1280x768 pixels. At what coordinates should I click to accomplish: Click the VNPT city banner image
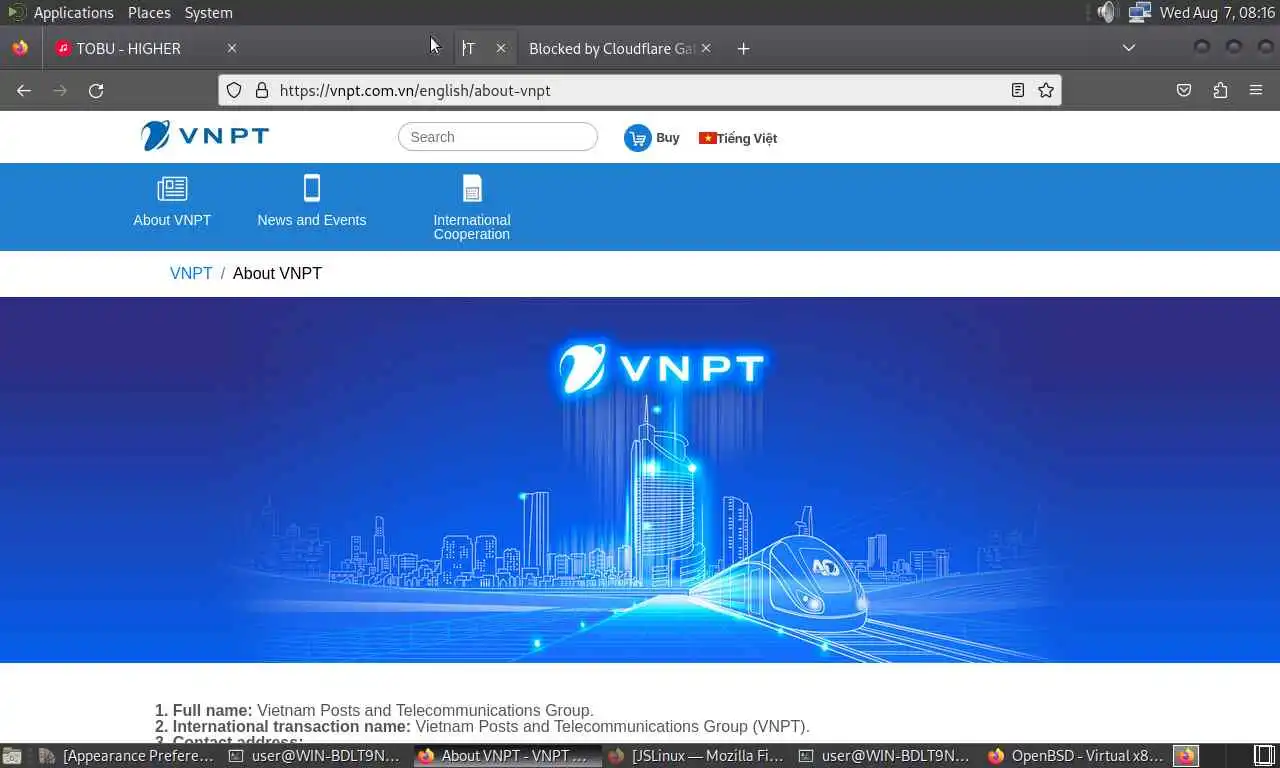click(640, 480)
